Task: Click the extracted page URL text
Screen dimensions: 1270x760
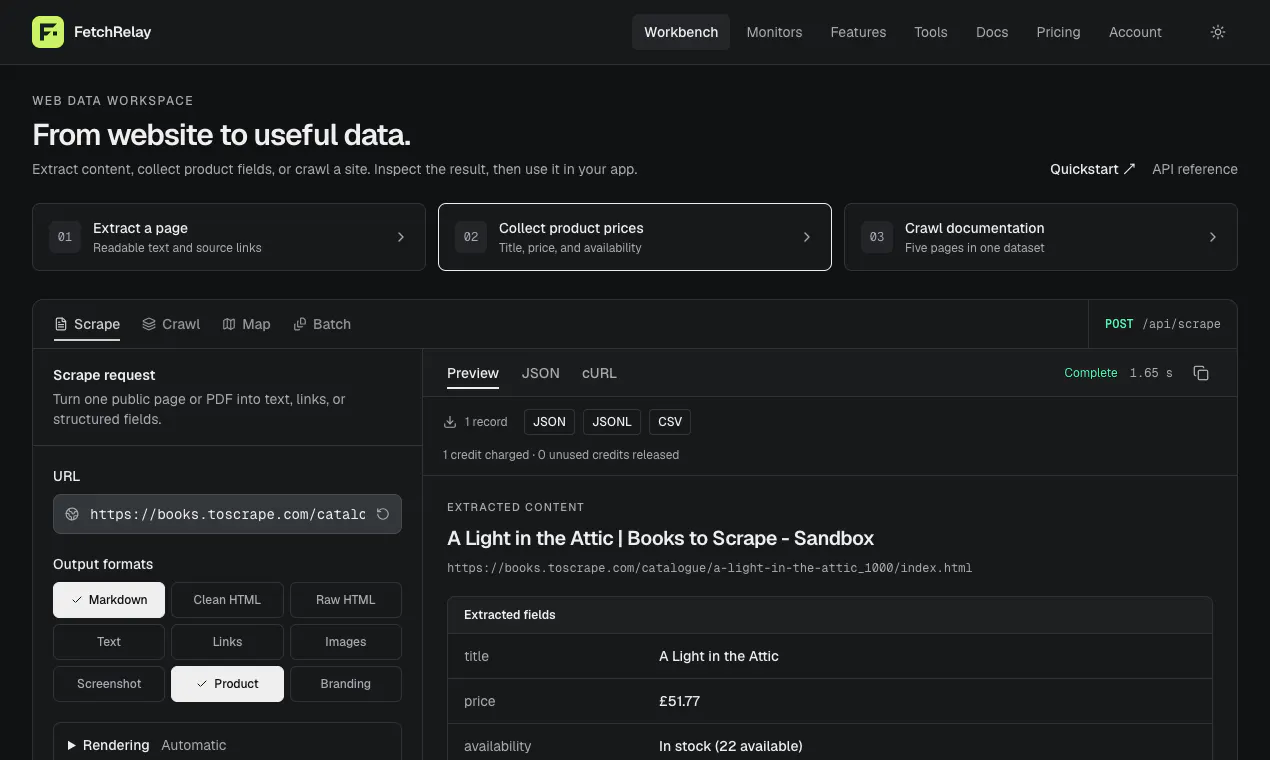Action: click(x=709, y=568)
